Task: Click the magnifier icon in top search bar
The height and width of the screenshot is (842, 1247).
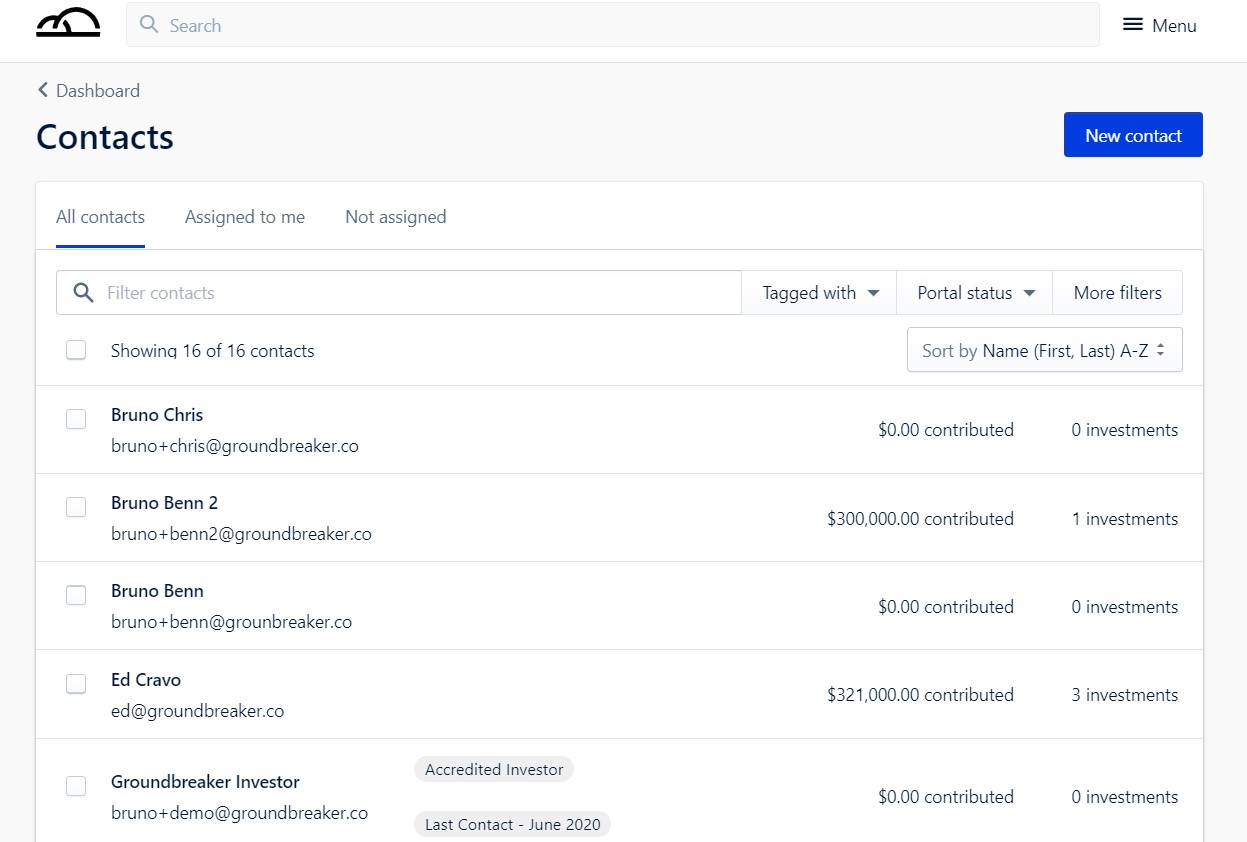Action: tap(148, 24)
